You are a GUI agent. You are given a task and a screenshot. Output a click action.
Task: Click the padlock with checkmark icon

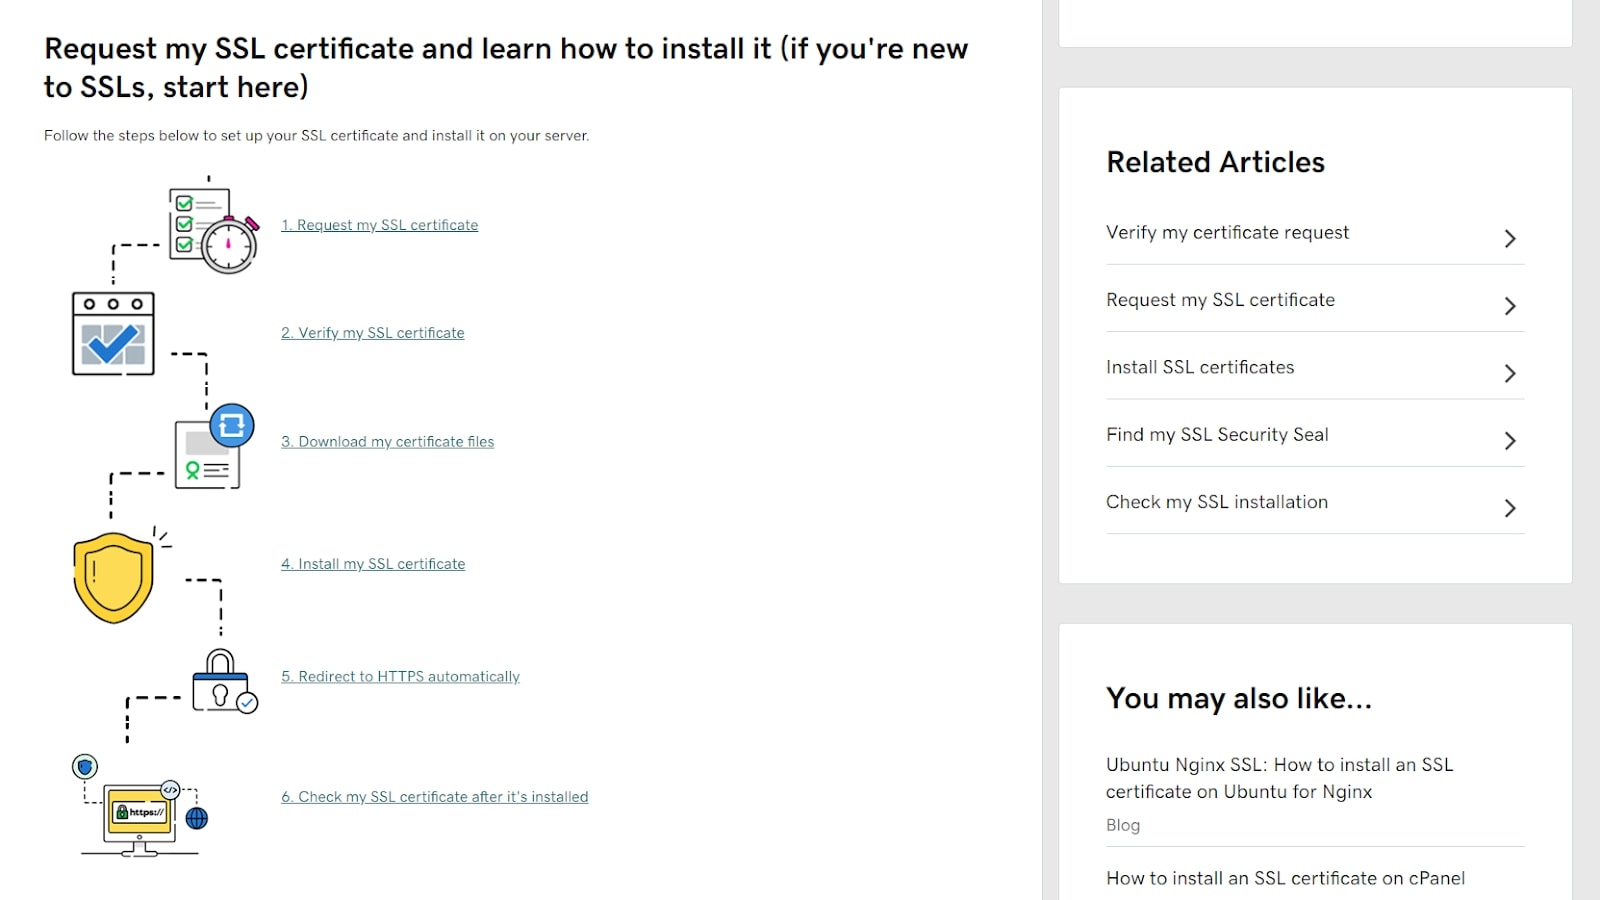coord(224,682)
